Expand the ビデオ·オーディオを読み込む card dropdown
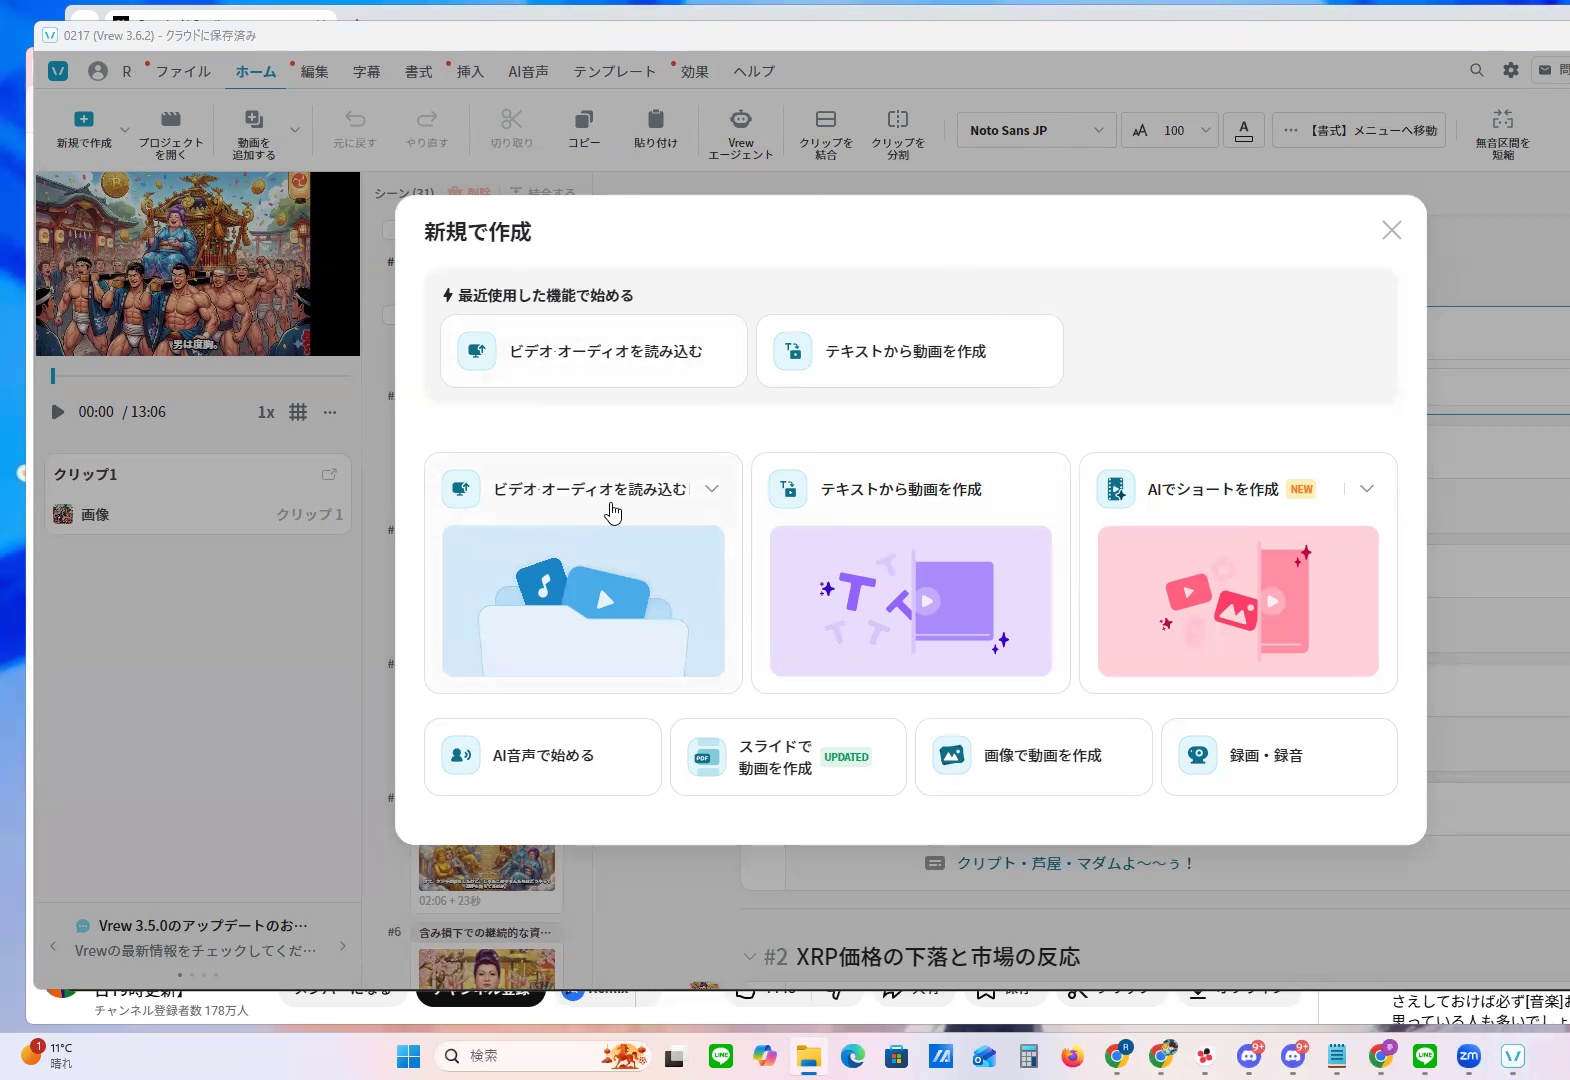The width and height of the screenshot is (1570, 1080). pos(712,489)
